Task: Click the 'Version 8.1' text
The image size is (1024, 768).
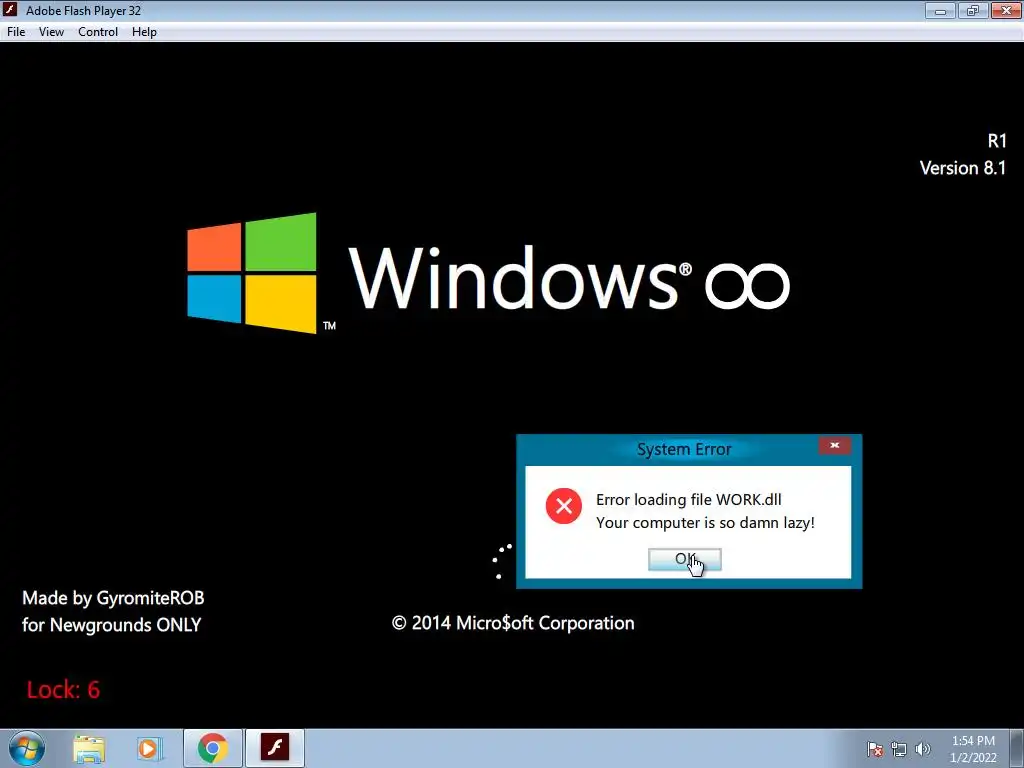Action: [963, 168]
